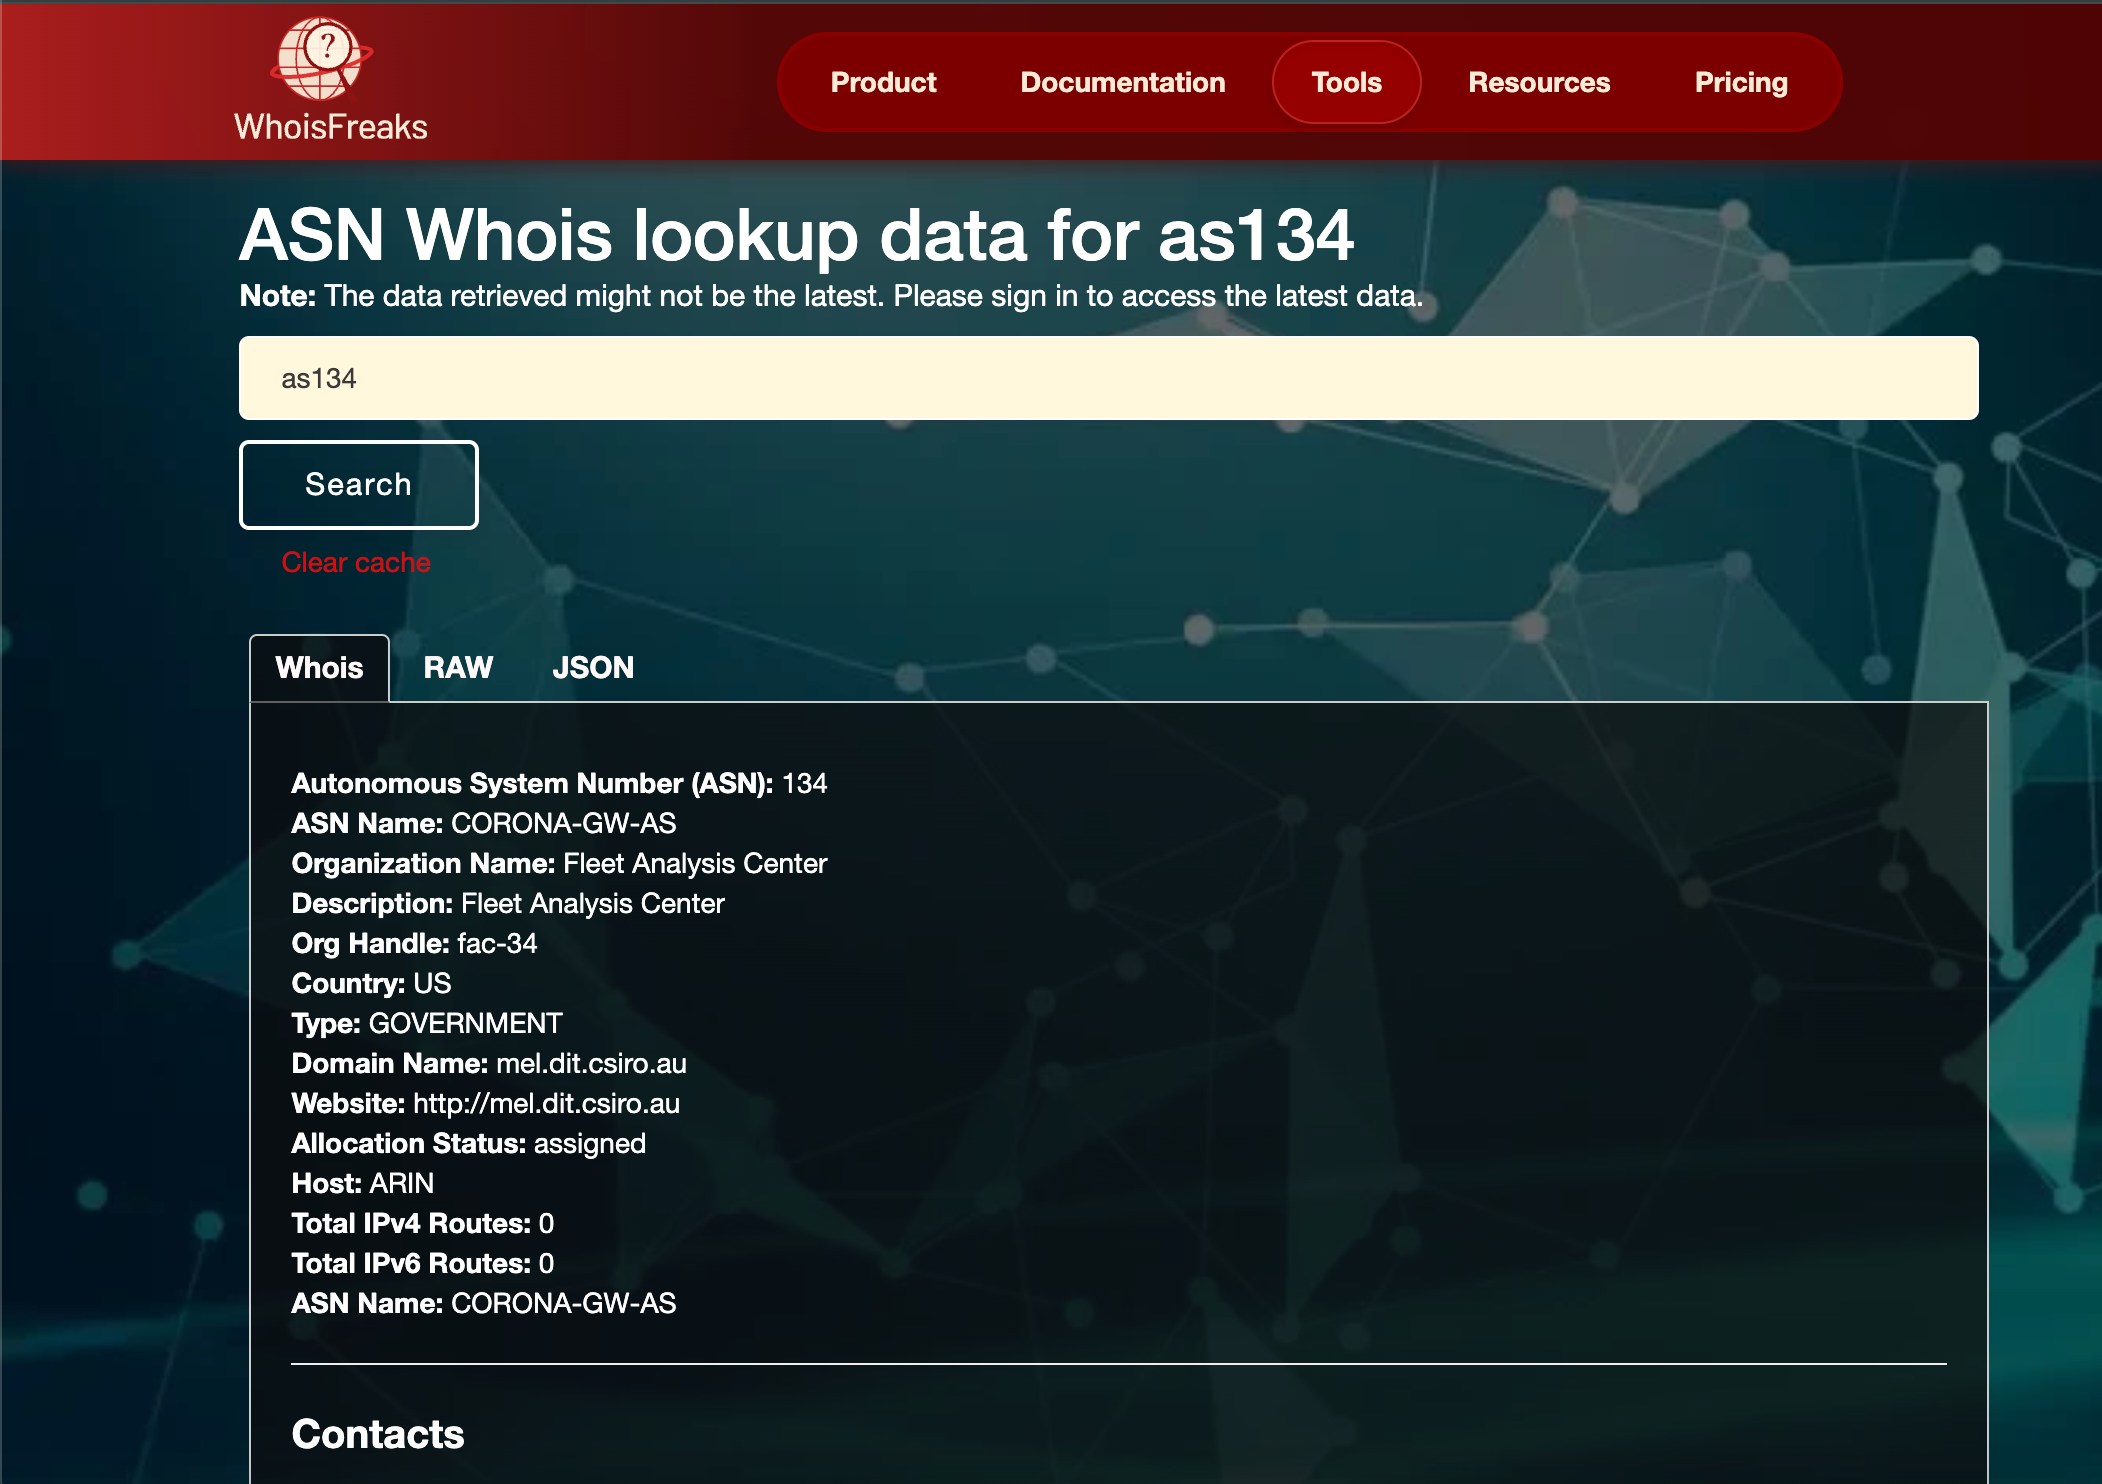The height and width of the screenshot is (1484, 2102).
Task: Click the Org Handle fac-34 value
Action: point(497,944)
